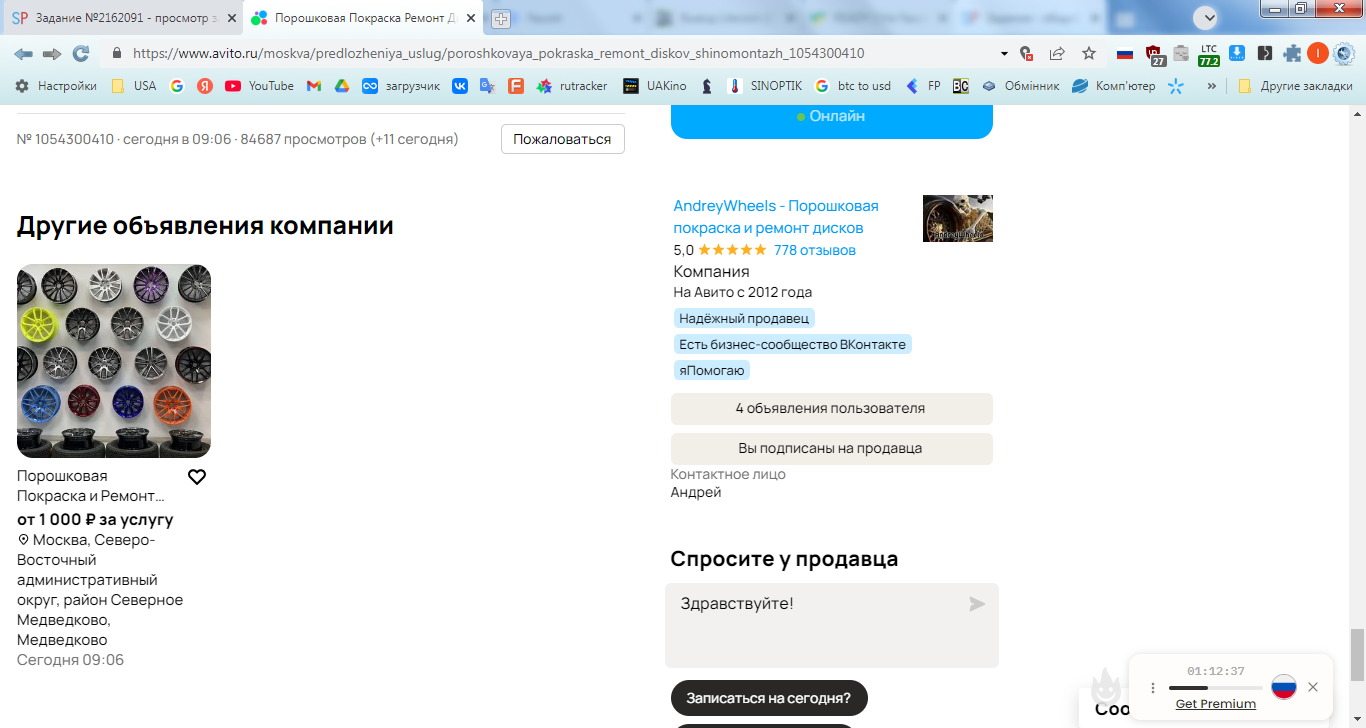Image resolution: width=1366 pixels, height=728 pixels.
Task: Open the Другие закладки folder
Action: coord(1295,86)
